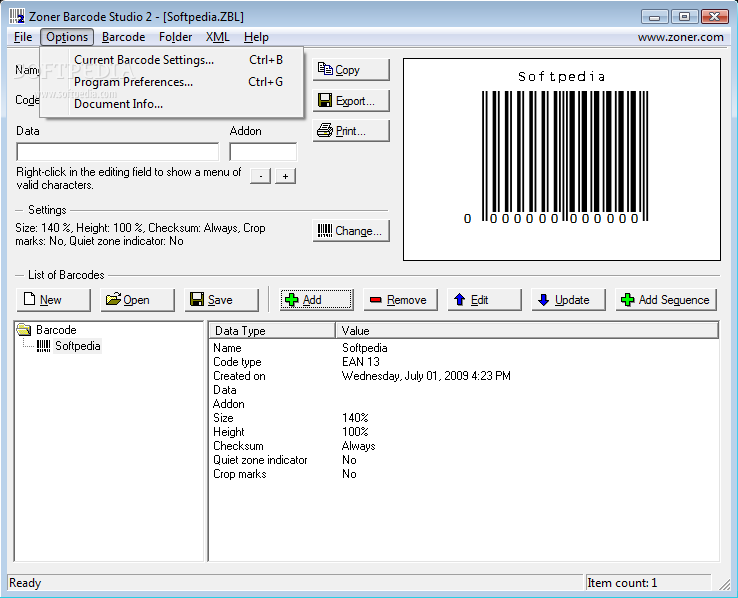Click the Edit button label
The image size is (738, 598).
pos(479,300)
